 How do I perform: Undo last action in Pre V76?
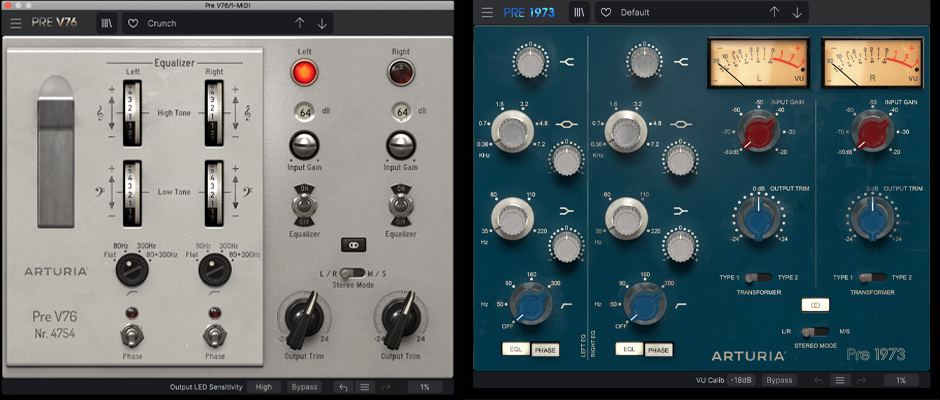pyautogui.click(x=343, y=387)
